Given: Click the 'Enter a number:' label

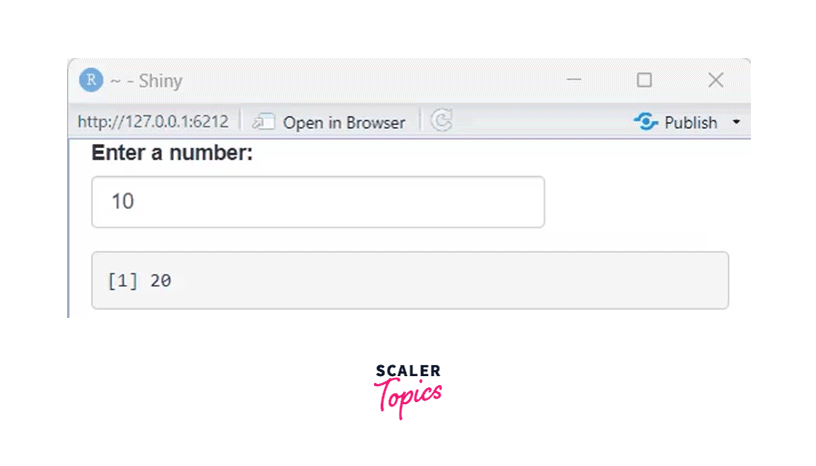Looking at the screenshot, I should pos(172,153).
